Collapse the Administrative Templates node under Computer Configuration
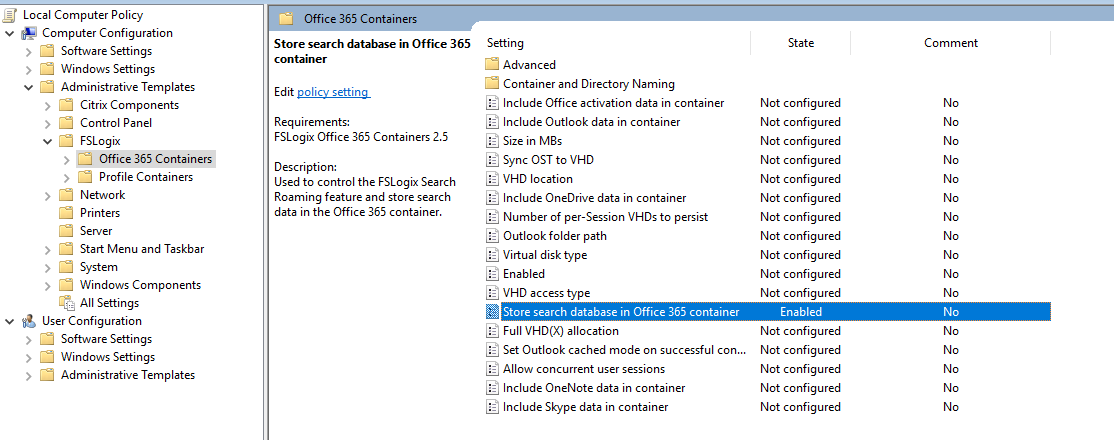This screenshot has height=440, width=1114. tap(28, 87)
